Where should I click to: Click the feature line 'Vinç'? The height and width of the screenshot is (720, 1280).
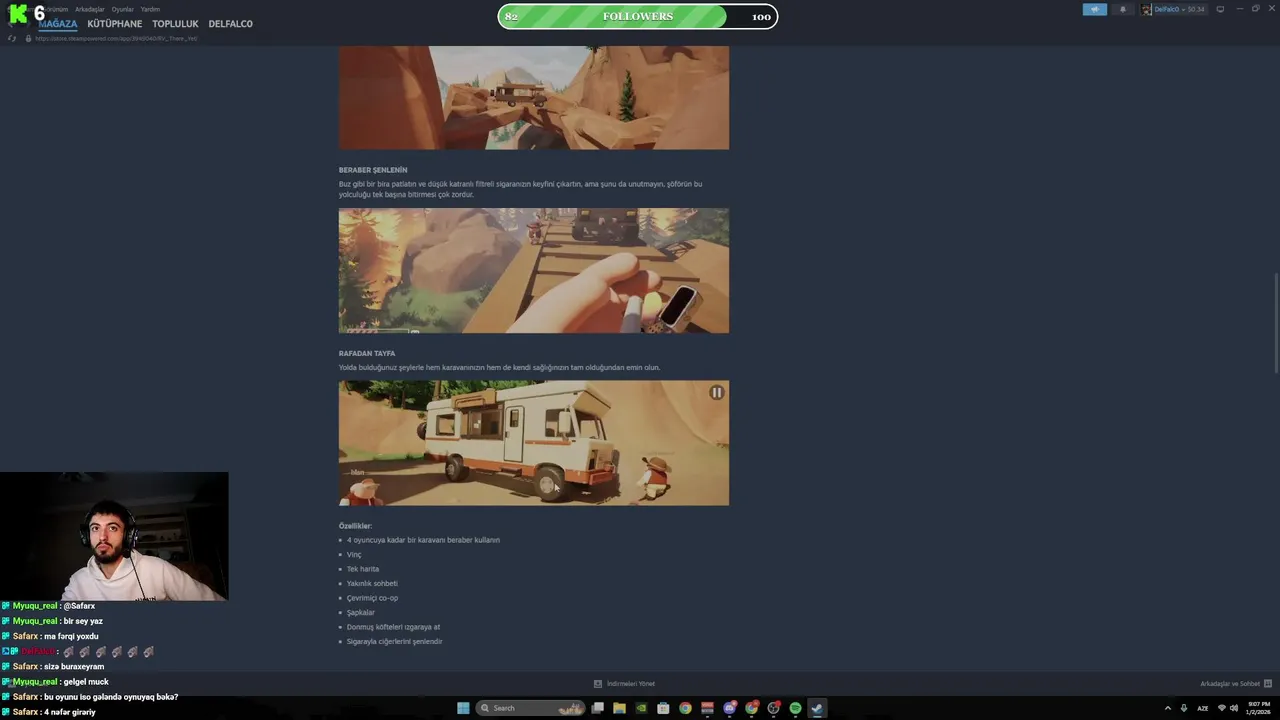354,554
